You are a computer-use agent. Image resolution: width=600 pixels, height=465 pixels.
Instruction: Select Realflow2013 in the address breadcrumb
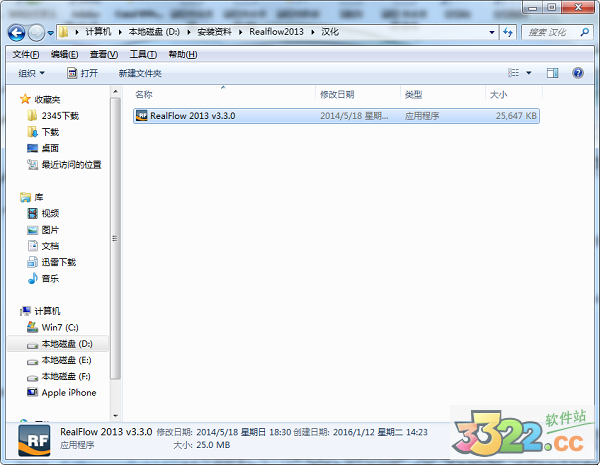(x=276, y=32)
